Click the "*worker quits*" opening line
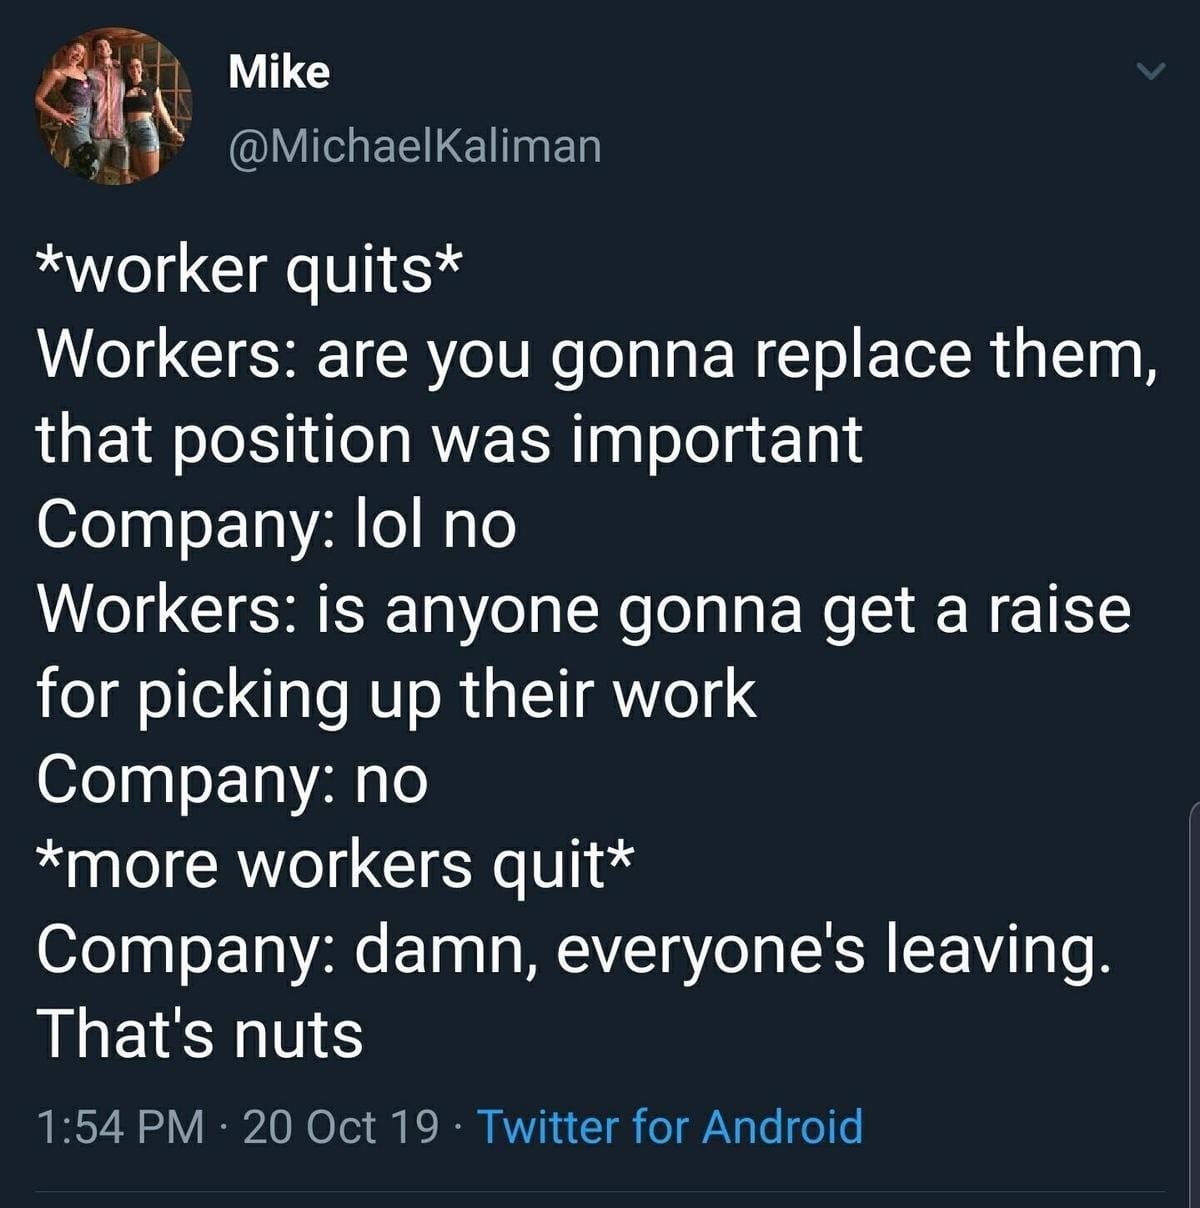This screenshot has height=1208, width=1200. [250, 270]
